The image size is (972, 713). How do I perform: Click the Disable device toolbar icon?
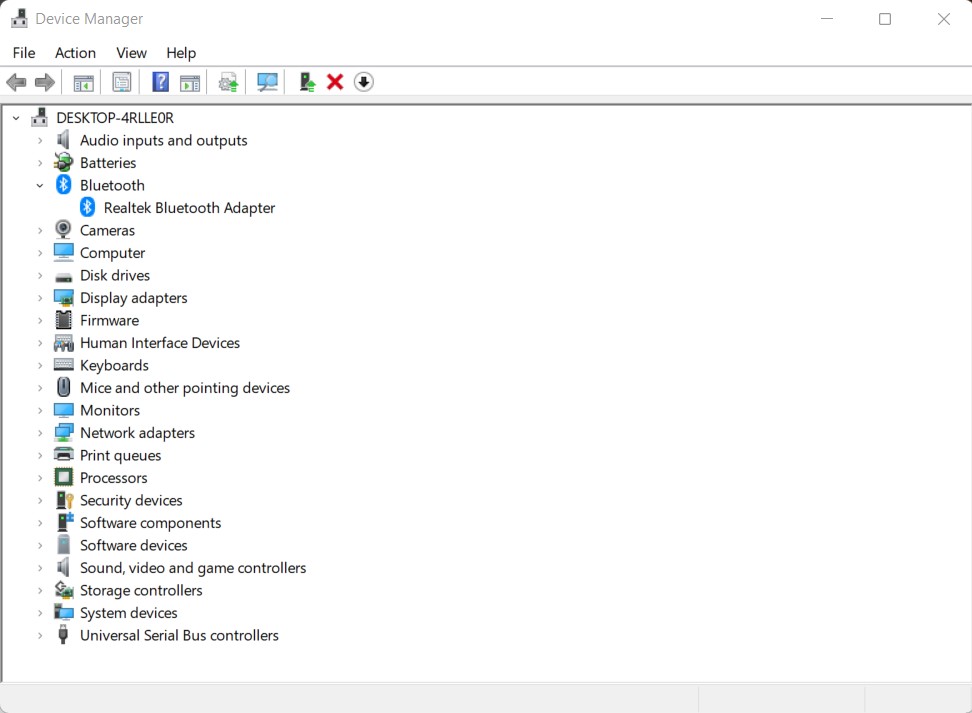pos(363,81)
